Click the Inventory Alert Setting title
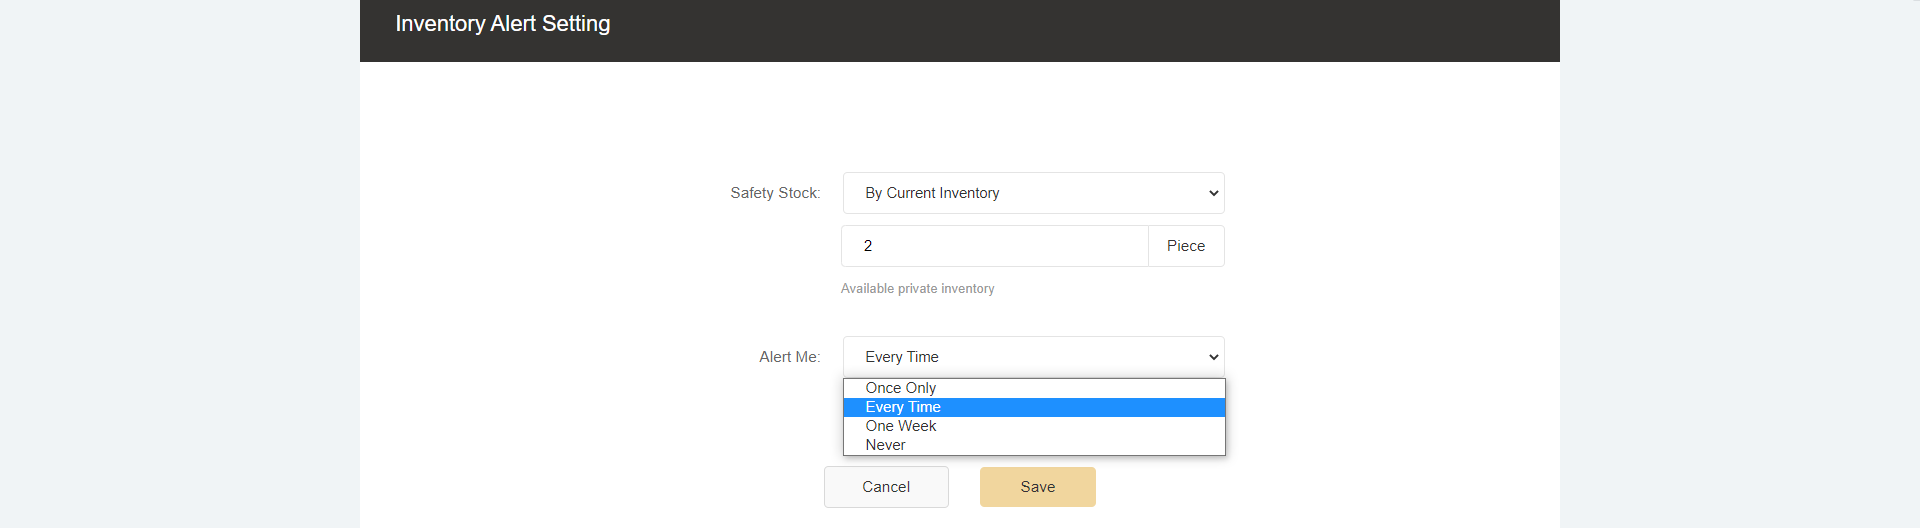This screenshot has width=1920, height=528. [x=502, y=24]
